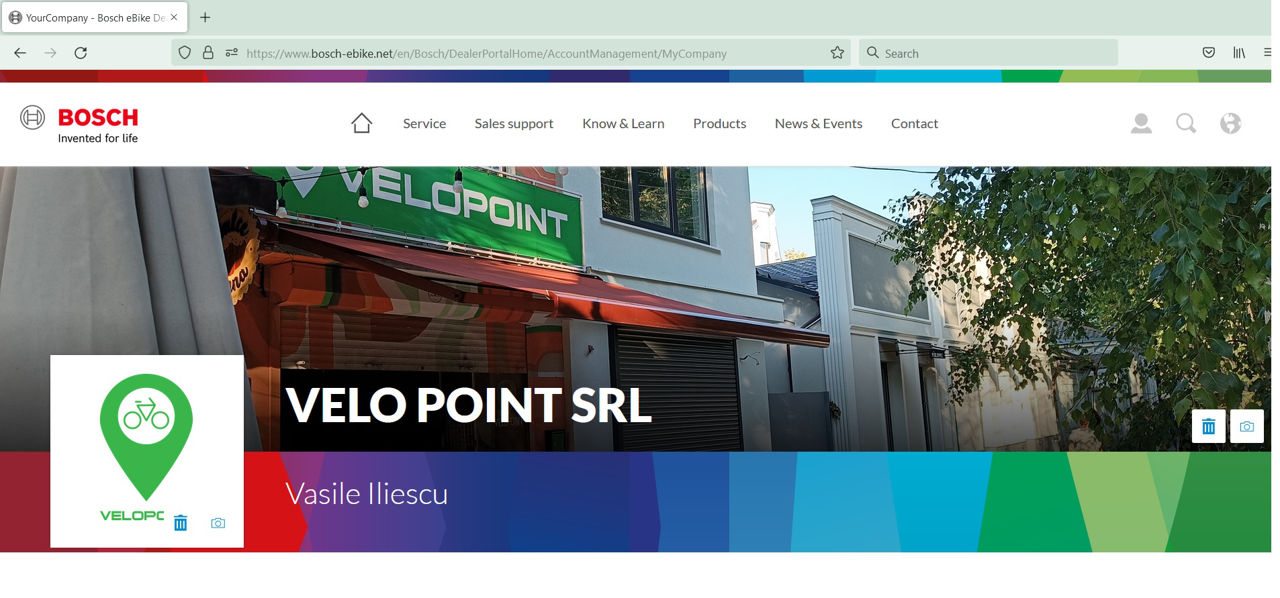1280x598 pixels.
Task: Open the user account profile icon
Action: (x=1141, y=123)
